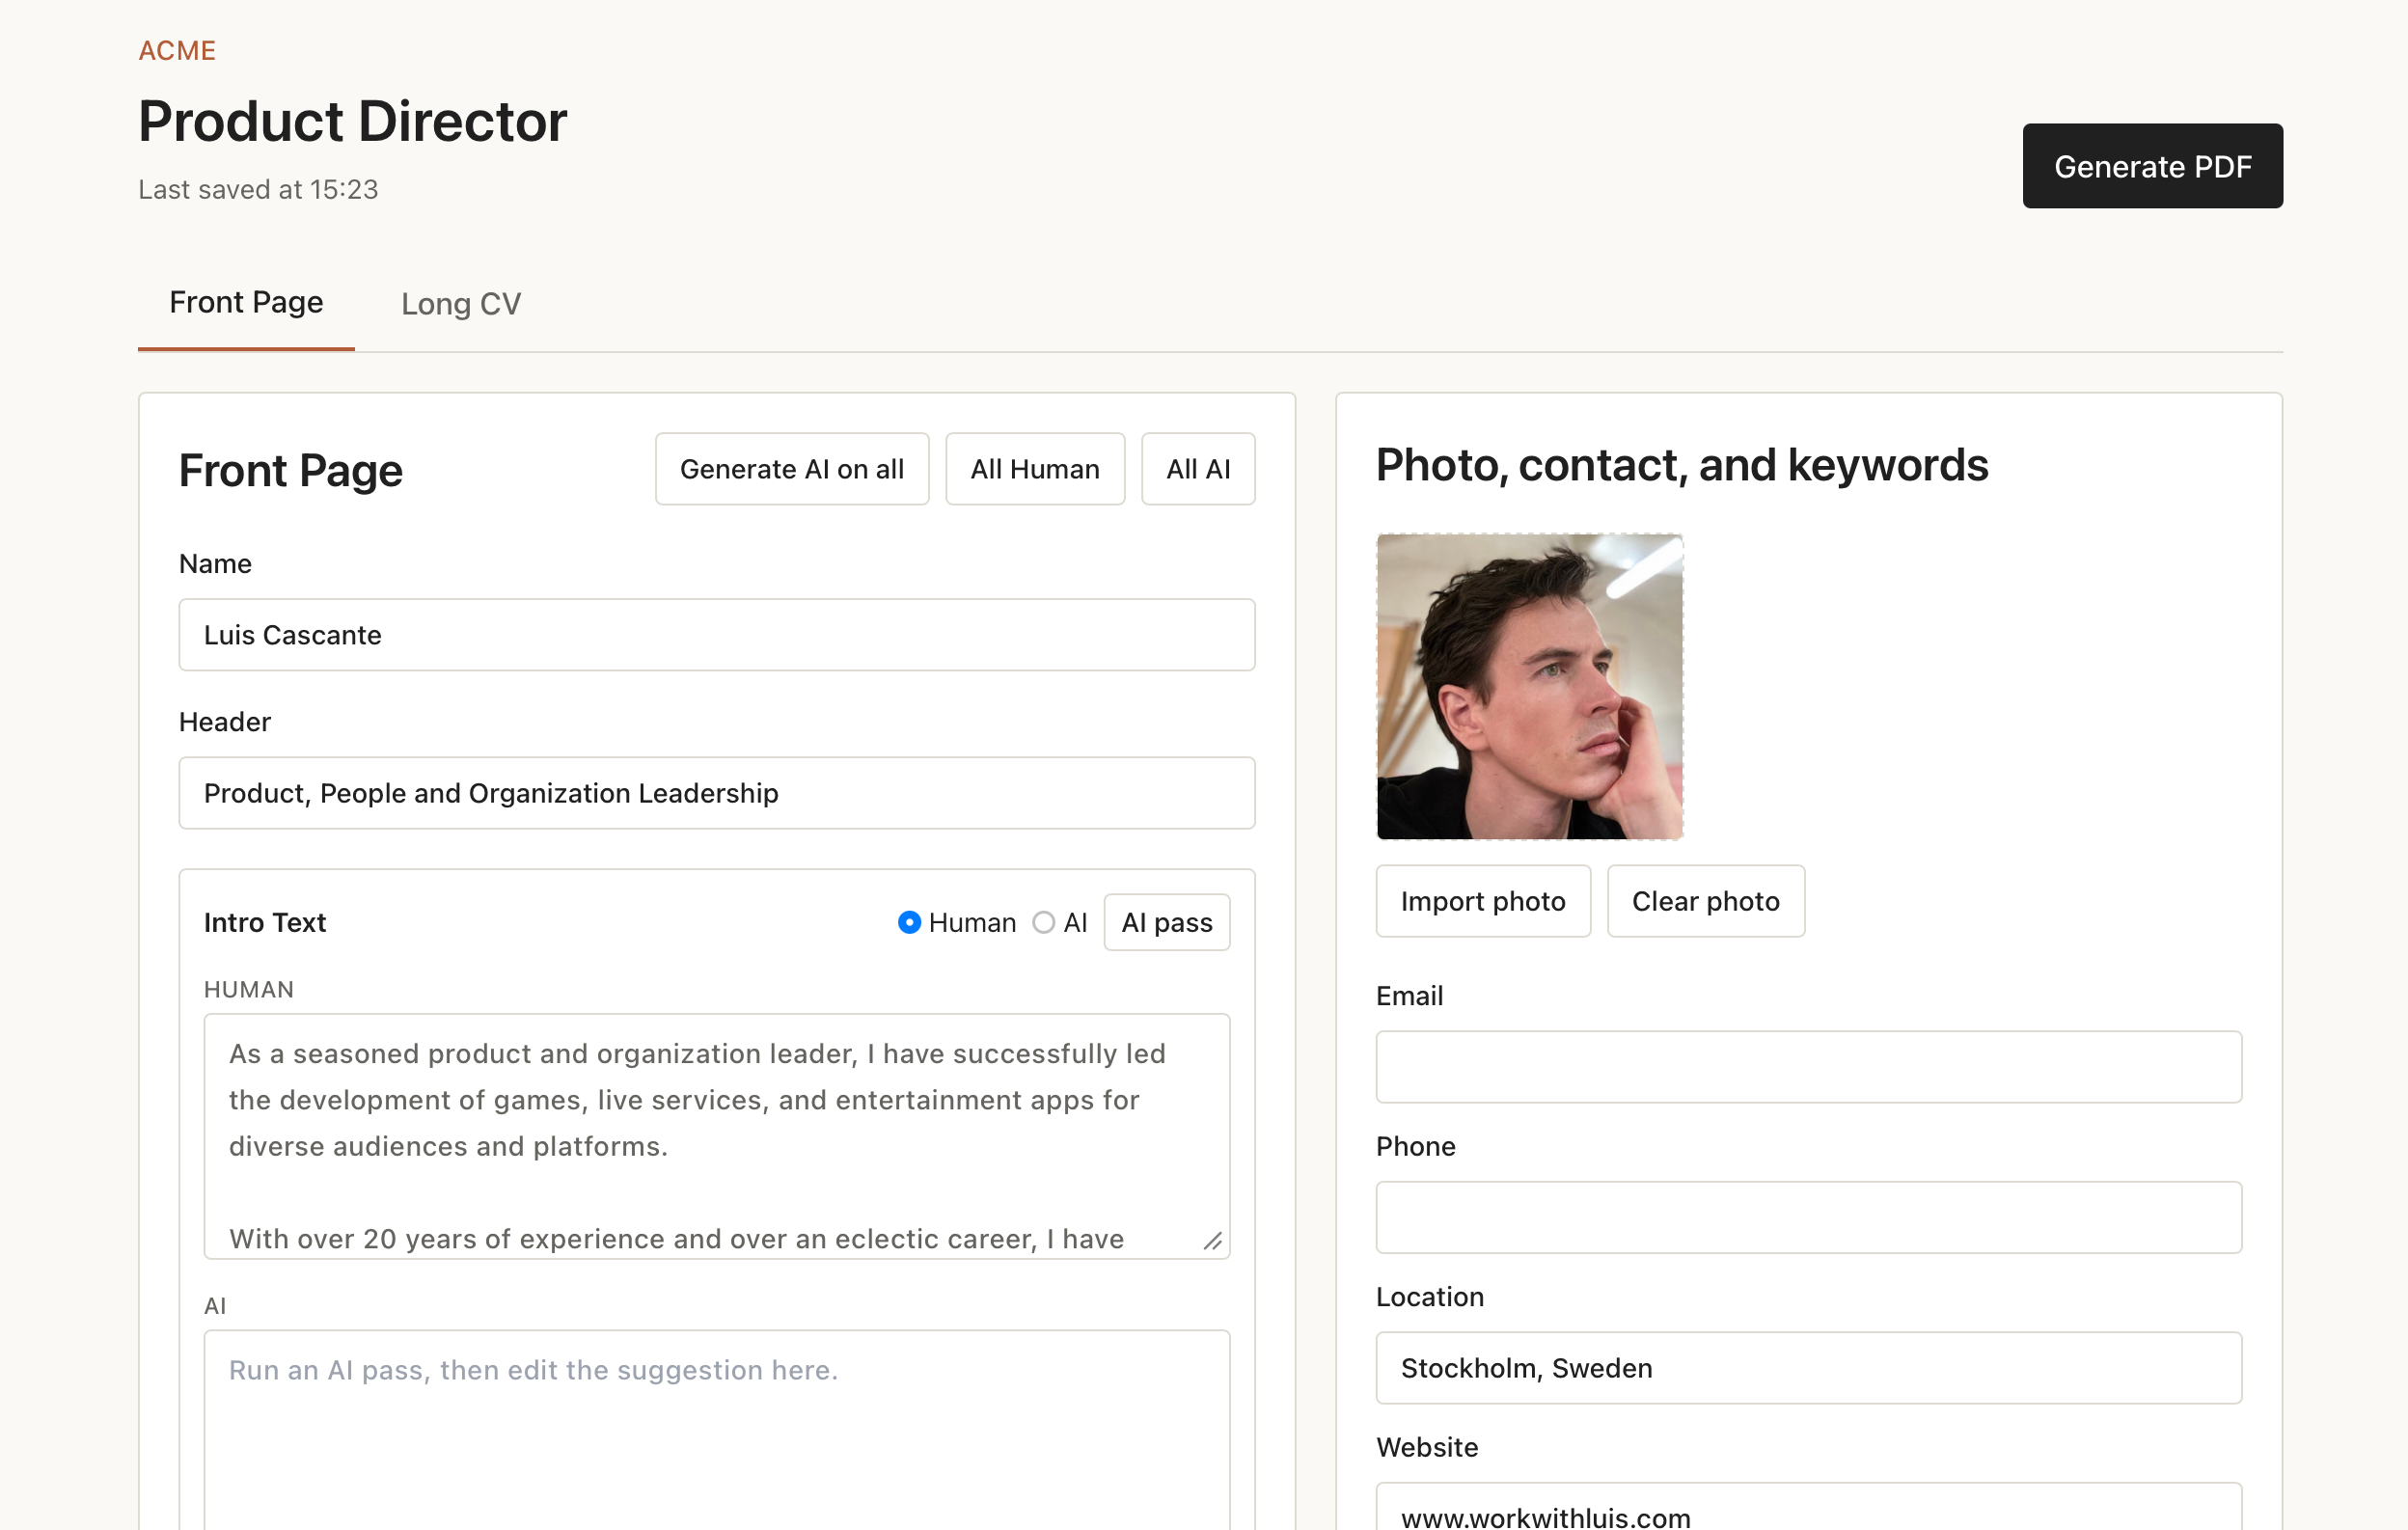Viewport: 2408px width, 1530px height.
Task: Grab the Human textarea resize handle
Action: pyautogui.click(x=1213, y=1241)
